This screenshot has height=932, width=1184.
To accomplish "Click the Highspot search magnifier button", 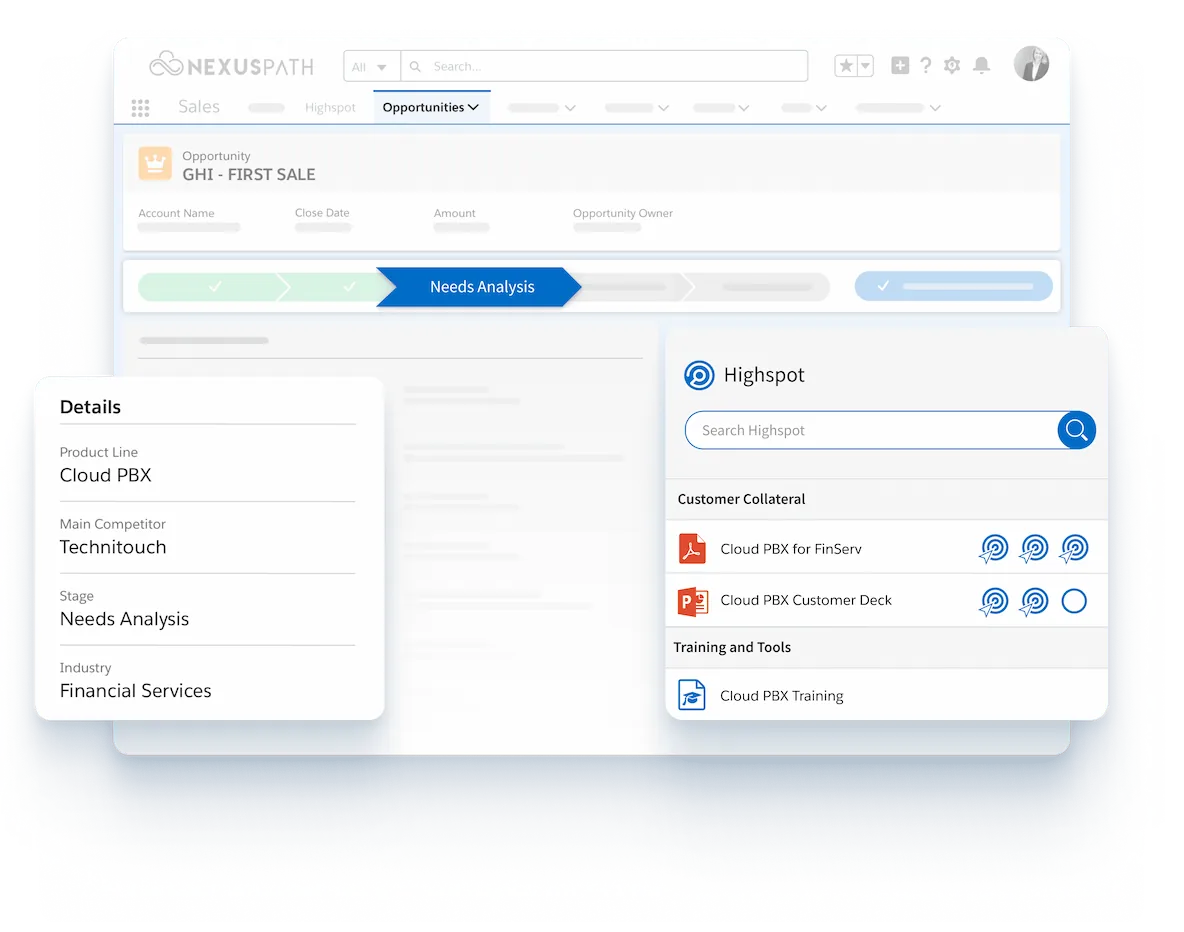I will coord(1076,431).
